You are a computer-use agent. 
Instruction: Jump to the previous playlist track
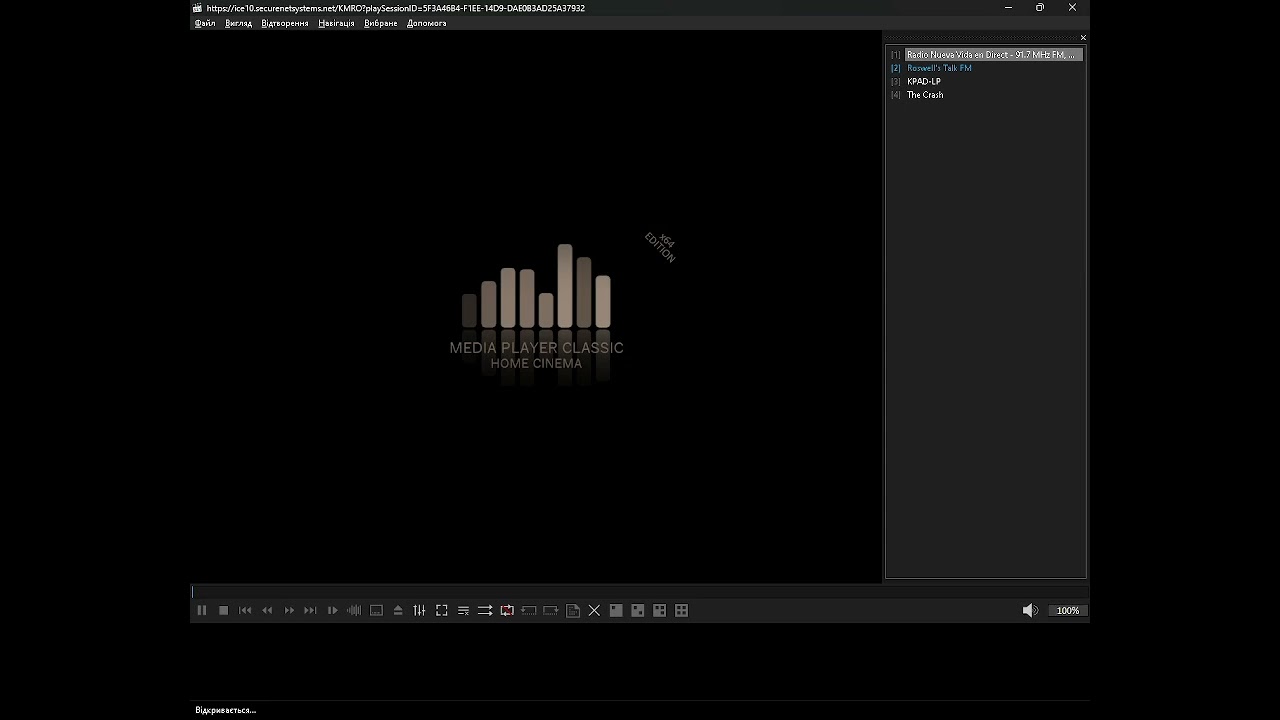coord(245,610)
